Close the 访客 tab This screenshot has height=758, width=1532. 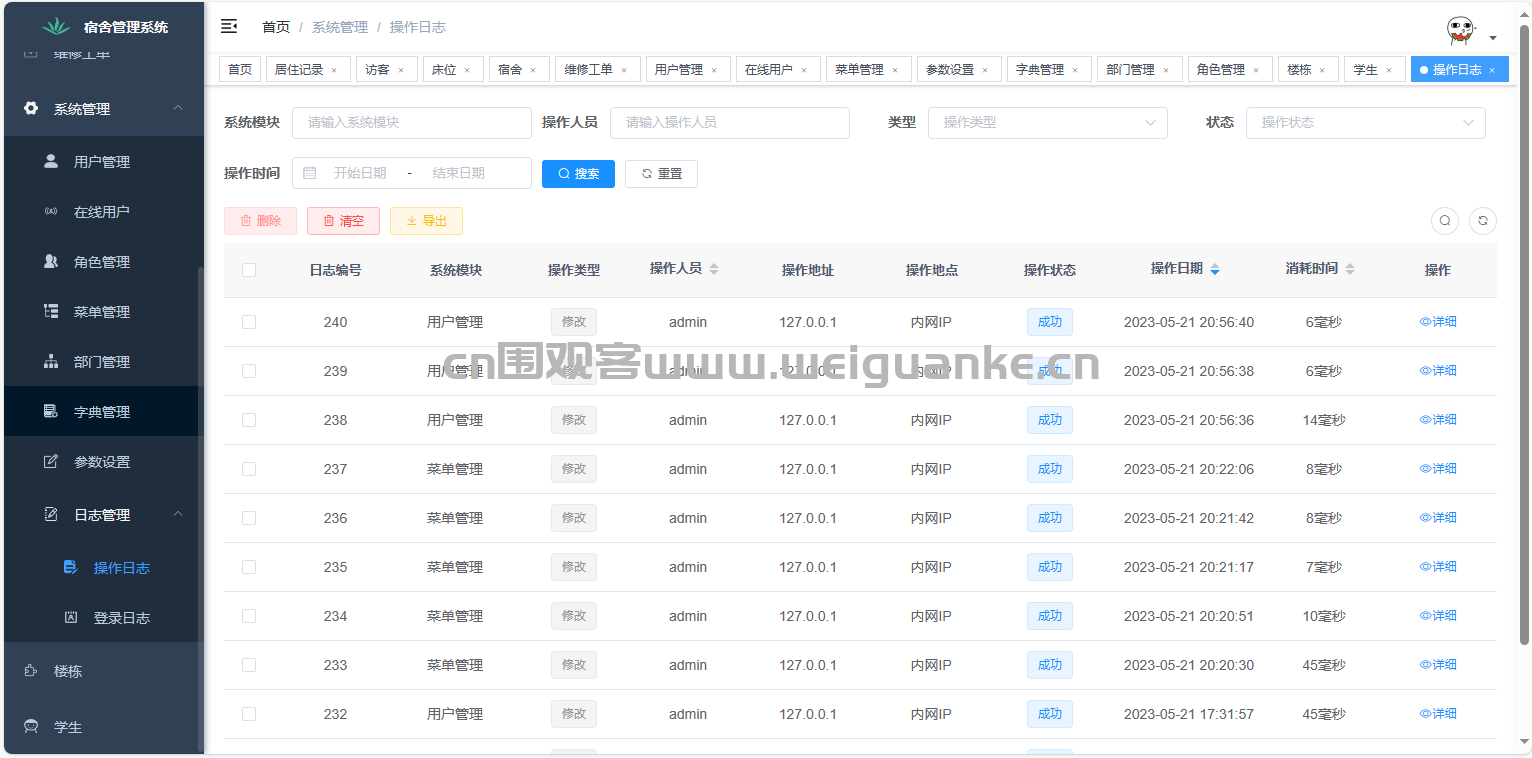[x=401, y=70]
